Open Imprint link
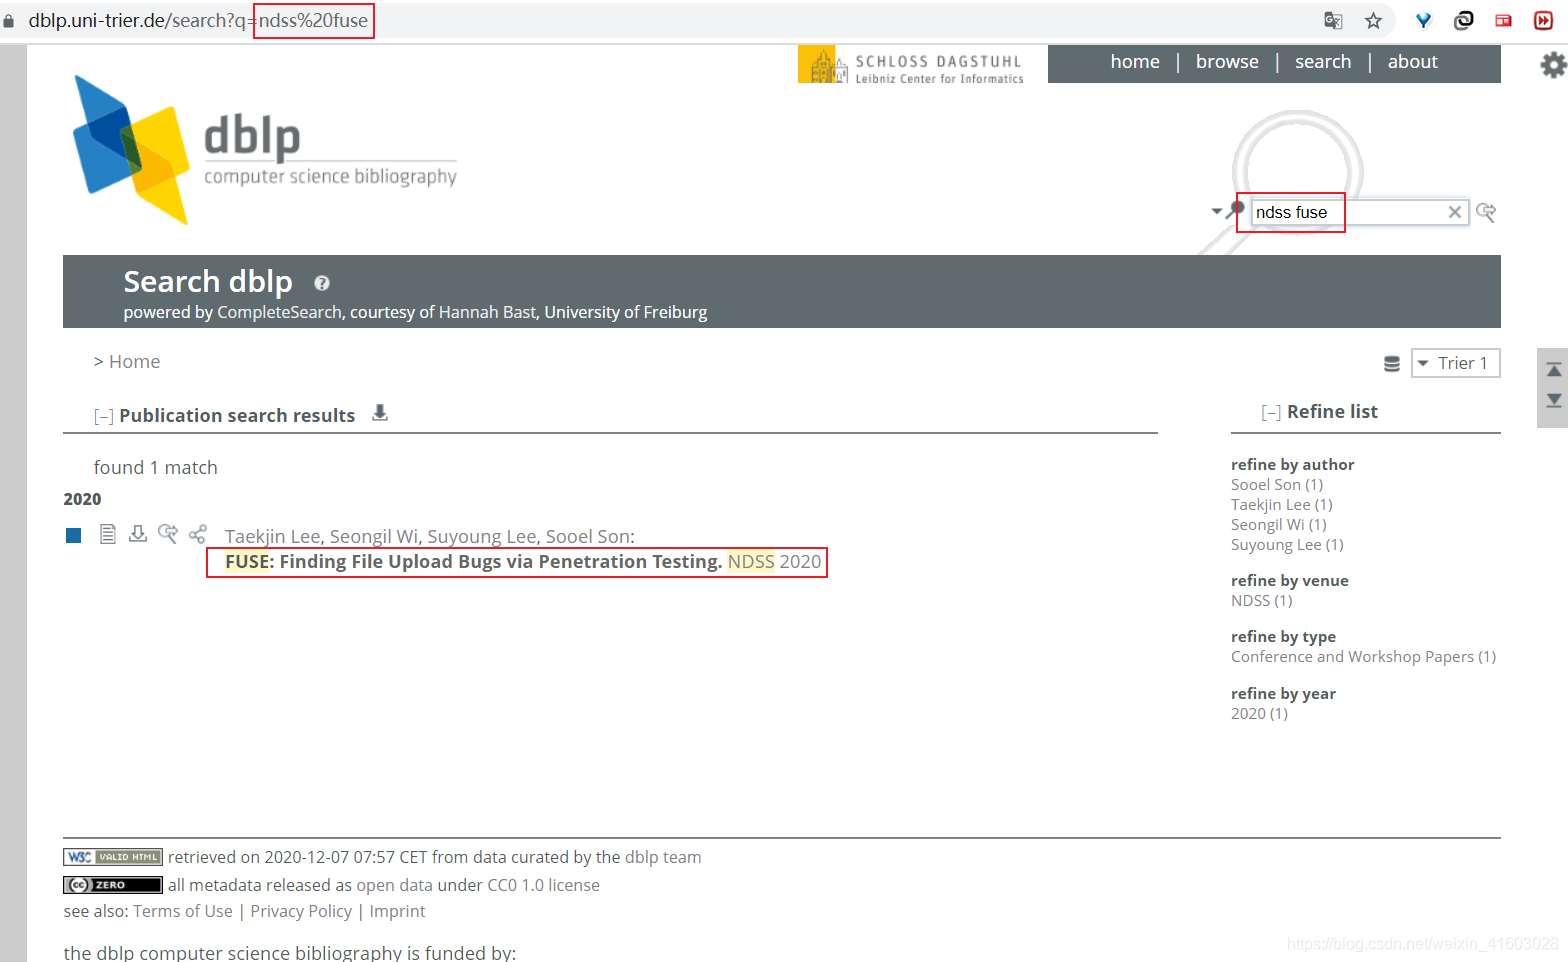This screenshot has height=962, width=1568. [397, 911]
